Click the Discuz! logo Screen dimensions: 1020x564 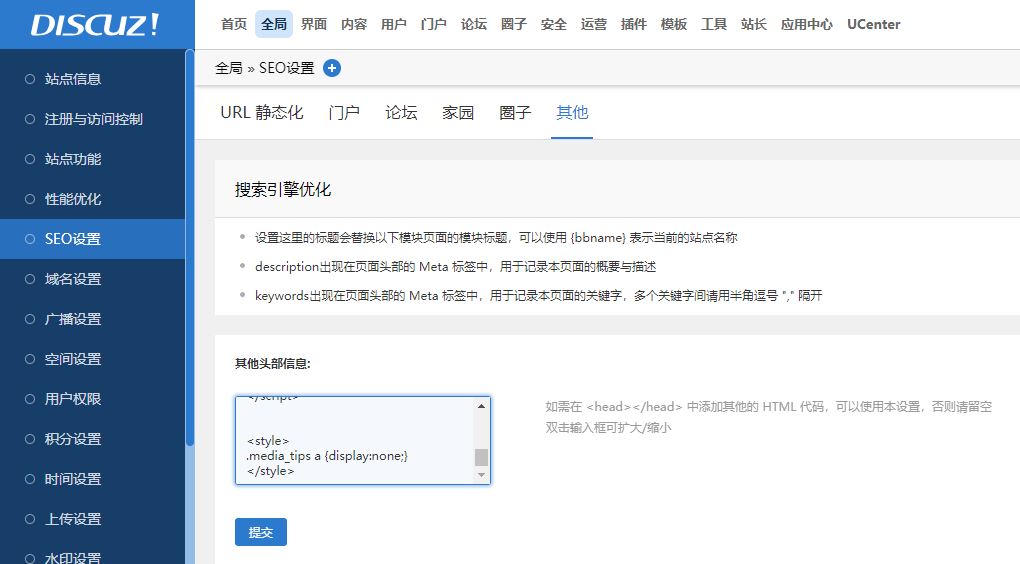[94, 25]
